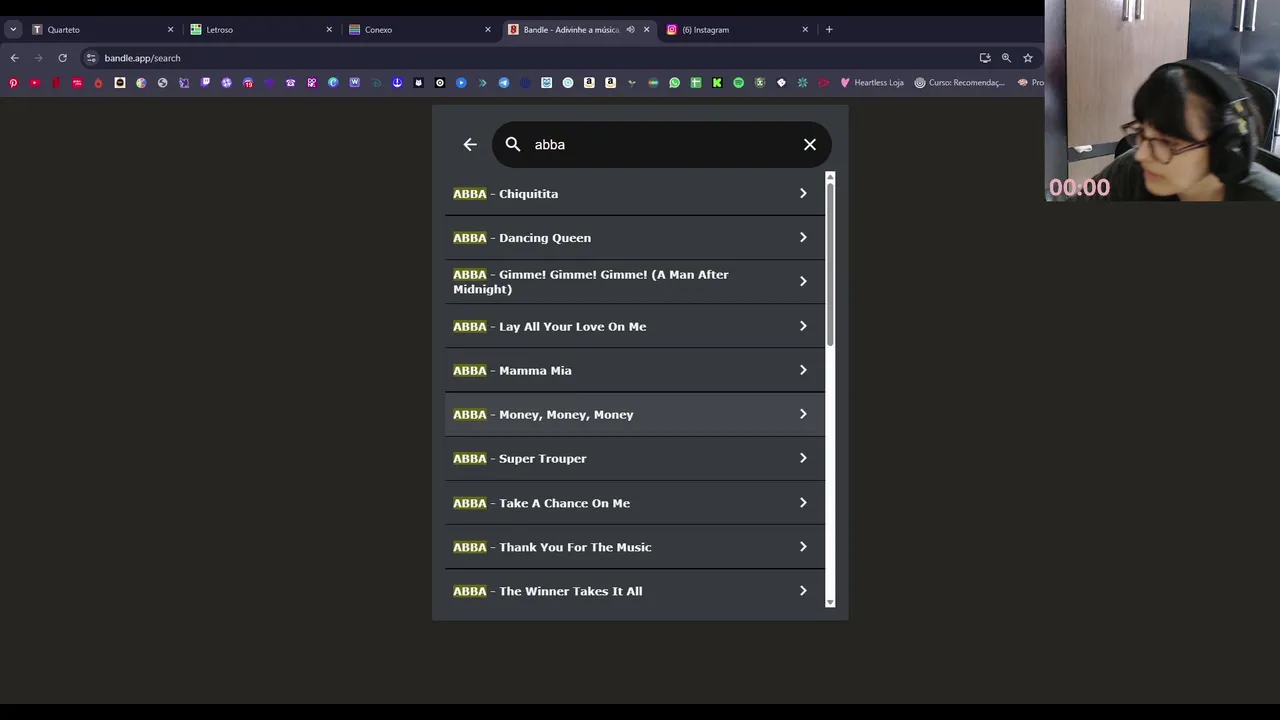The image size is (1280, 720).
Task: Open chevron for ABBA - Dancing Queen
Action: point(803,238)
